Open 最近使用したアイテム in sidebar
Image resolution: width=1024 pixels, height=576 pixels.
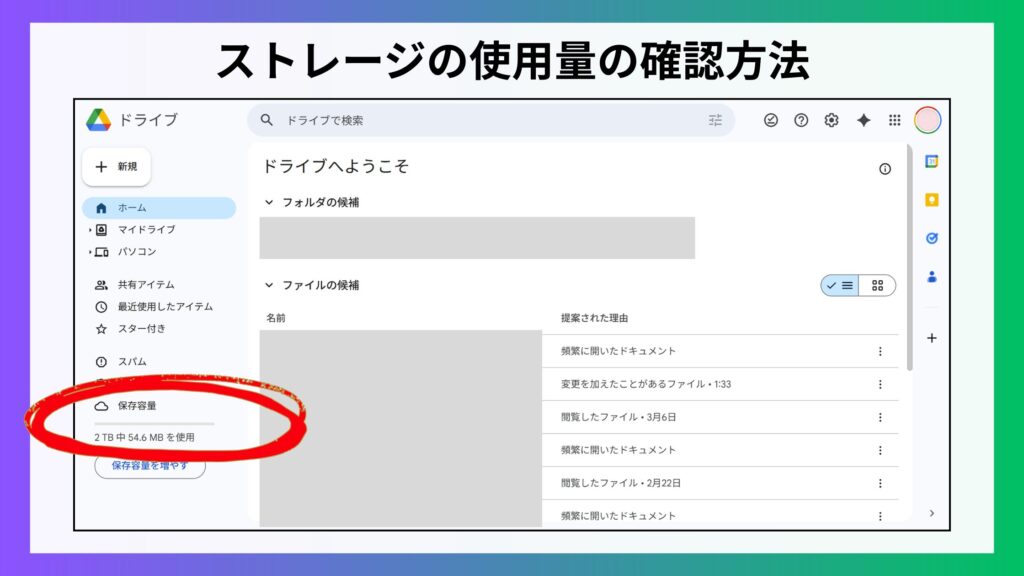164,307
